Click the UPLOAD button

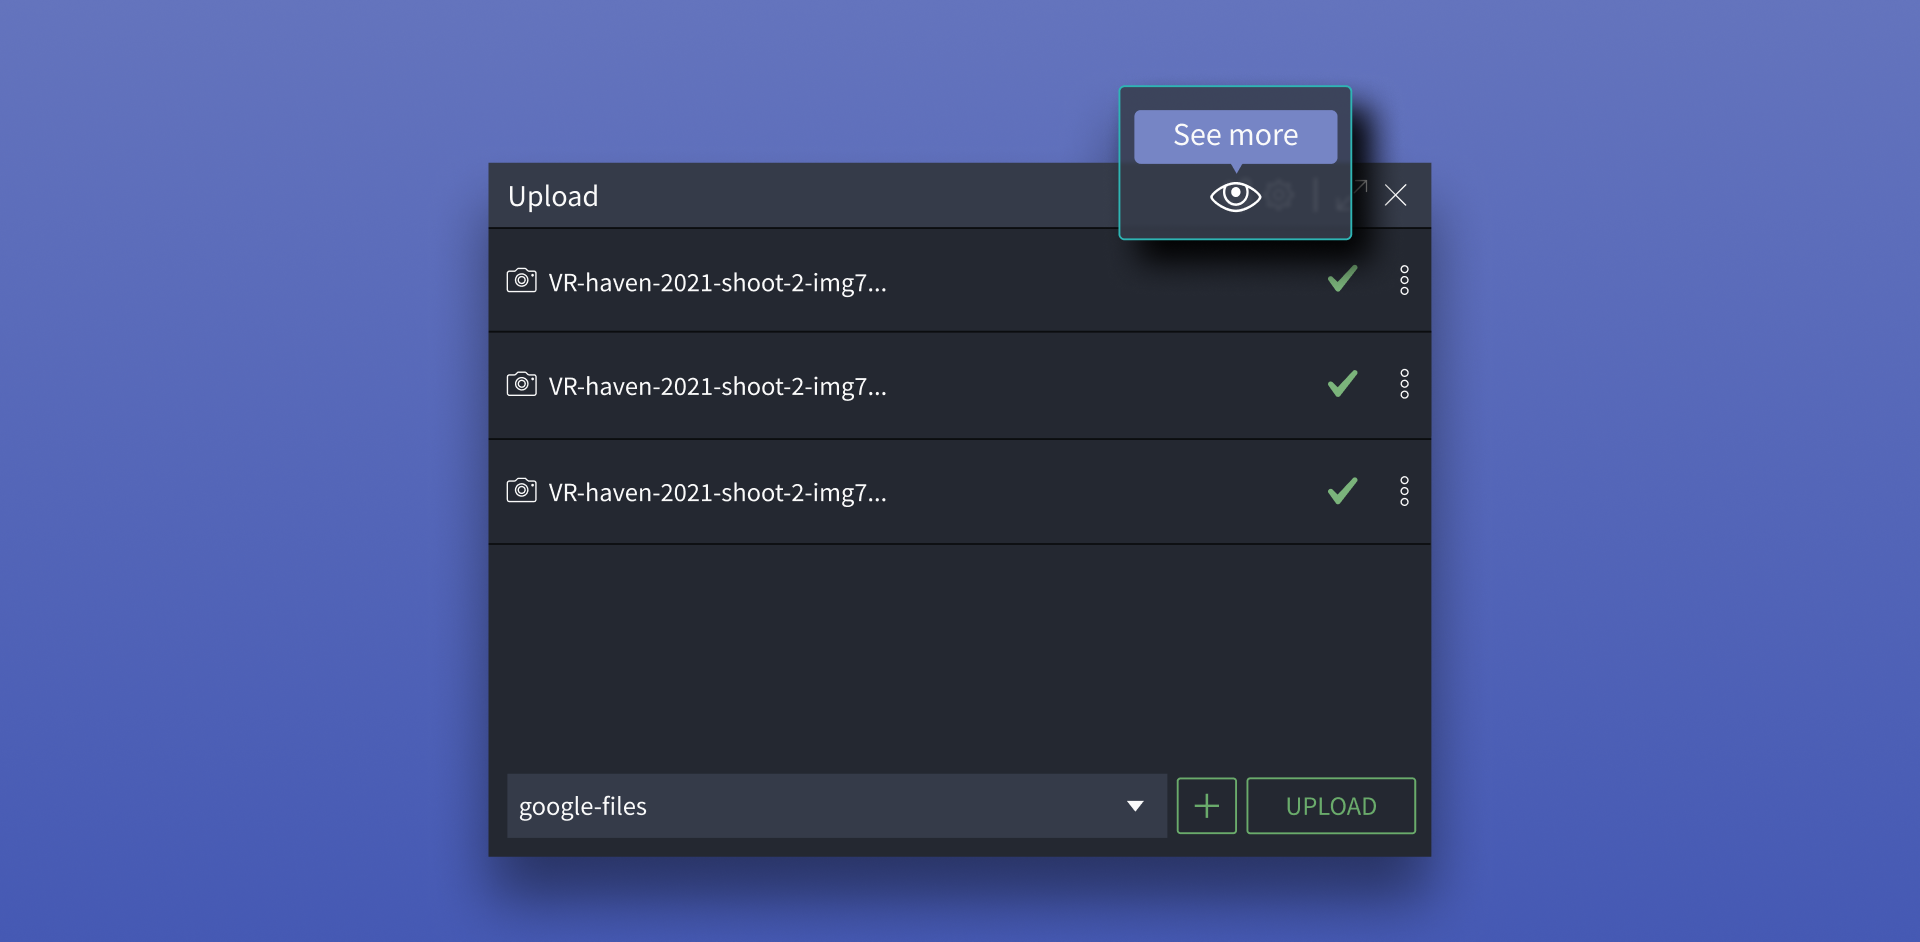click(1331, 806)
